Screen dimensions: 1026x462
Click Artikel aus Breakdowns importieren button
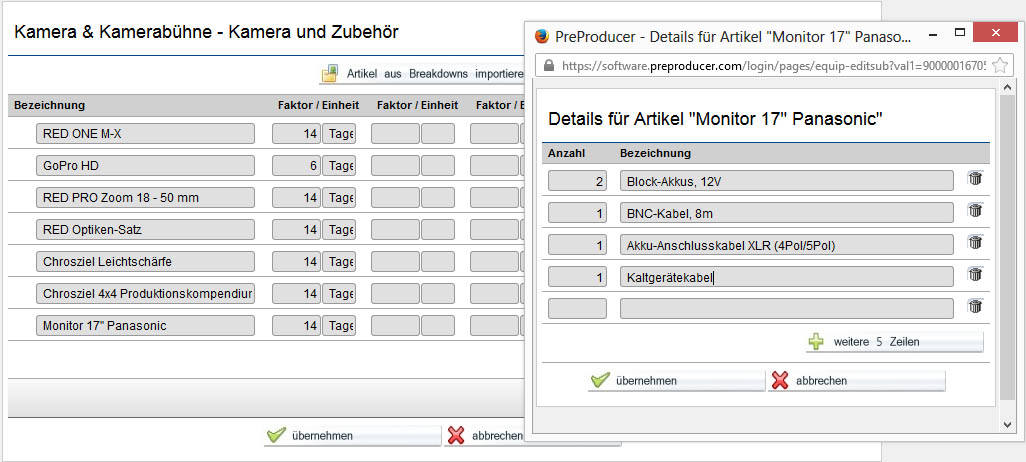pyautogui.click(x=422, y=74)
